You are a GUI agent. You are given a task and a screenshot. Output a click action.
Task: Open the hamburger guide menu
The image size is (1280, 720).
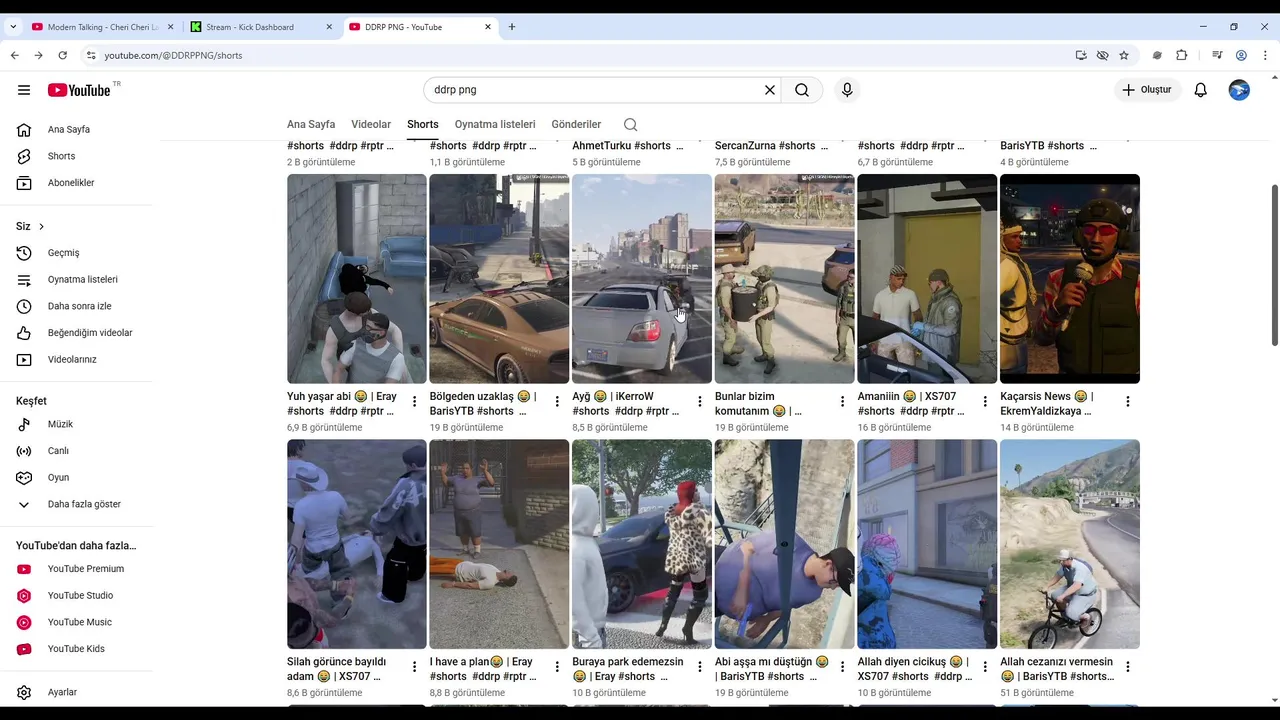click(24, 90)
